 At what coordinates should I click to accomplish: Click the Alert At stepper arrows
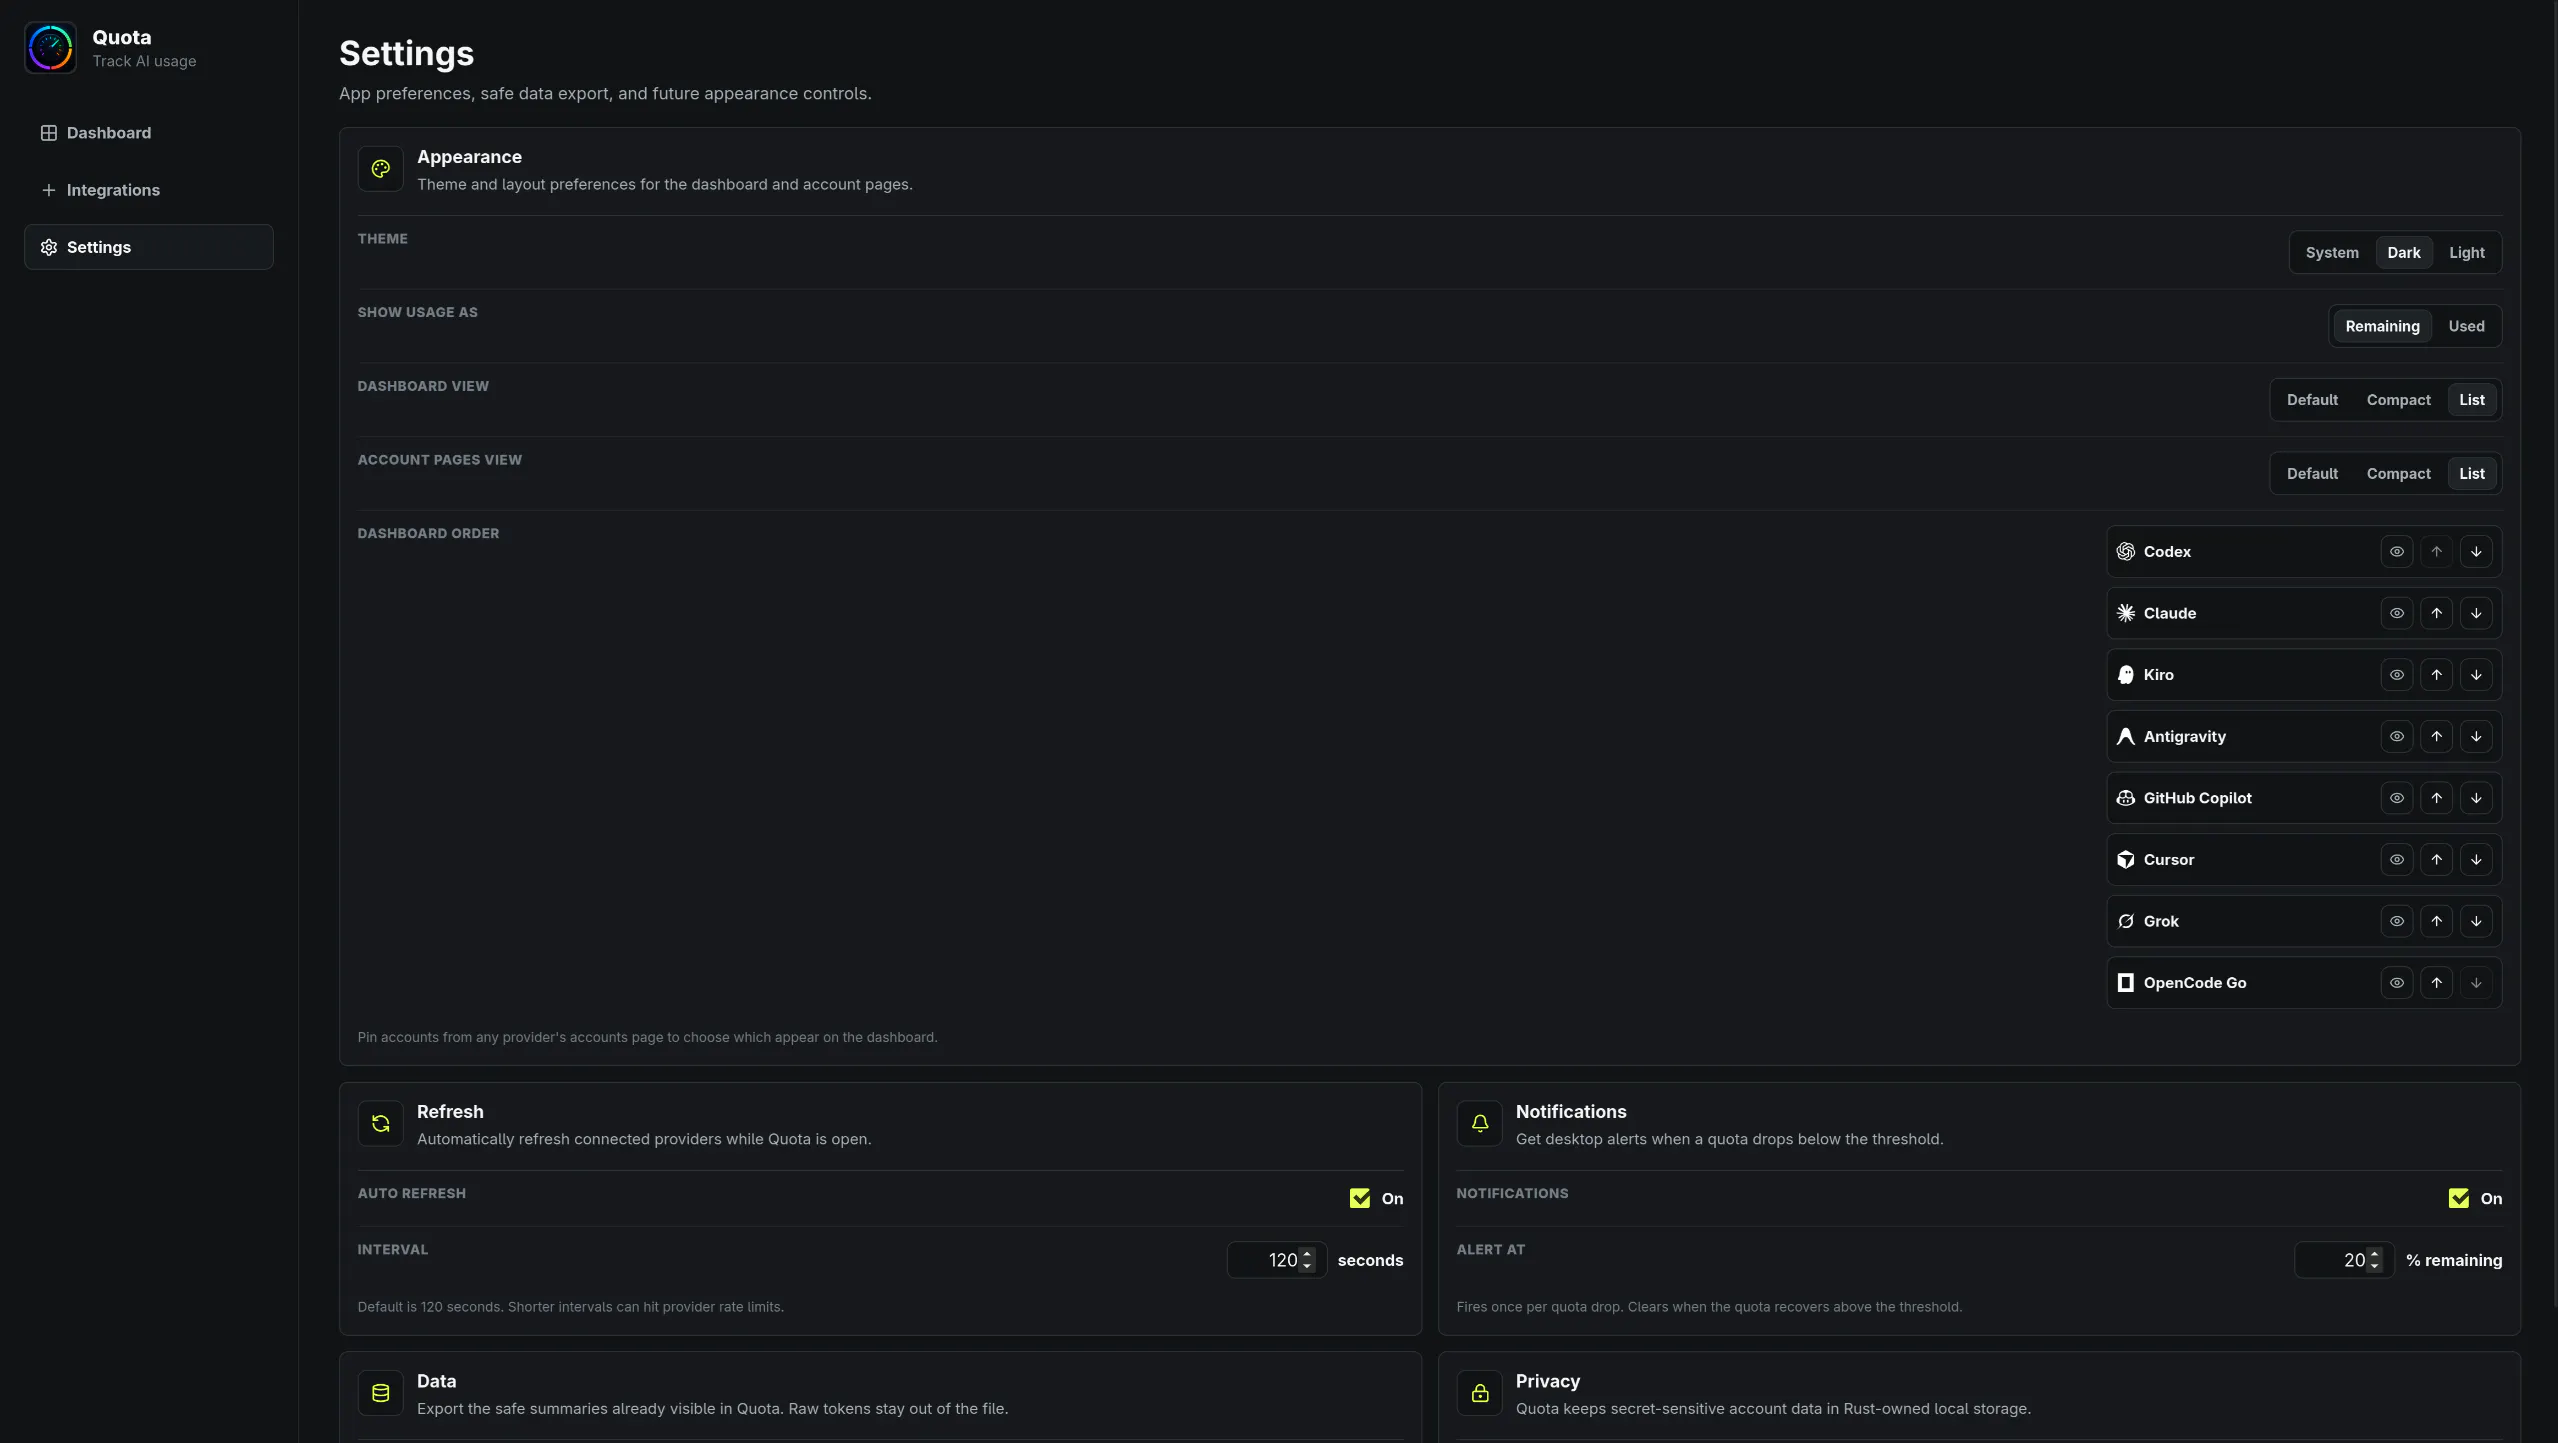click(2374, 1260)
